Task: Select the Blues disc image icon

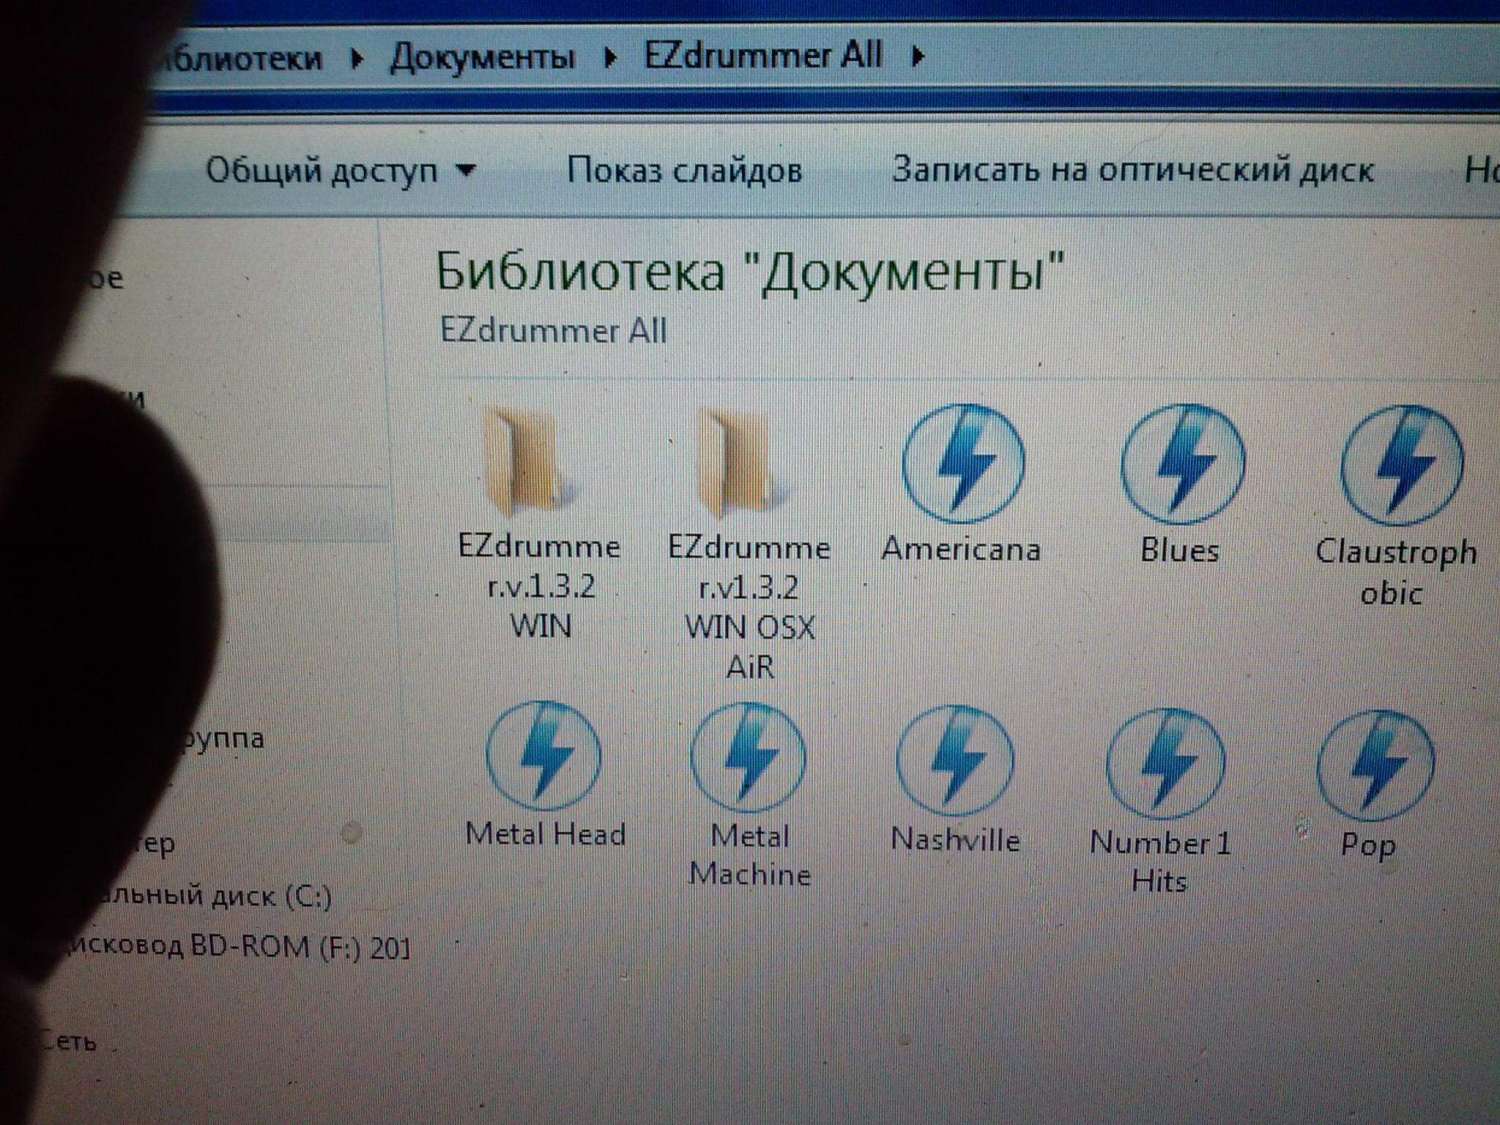Action: pos(1183,464)
